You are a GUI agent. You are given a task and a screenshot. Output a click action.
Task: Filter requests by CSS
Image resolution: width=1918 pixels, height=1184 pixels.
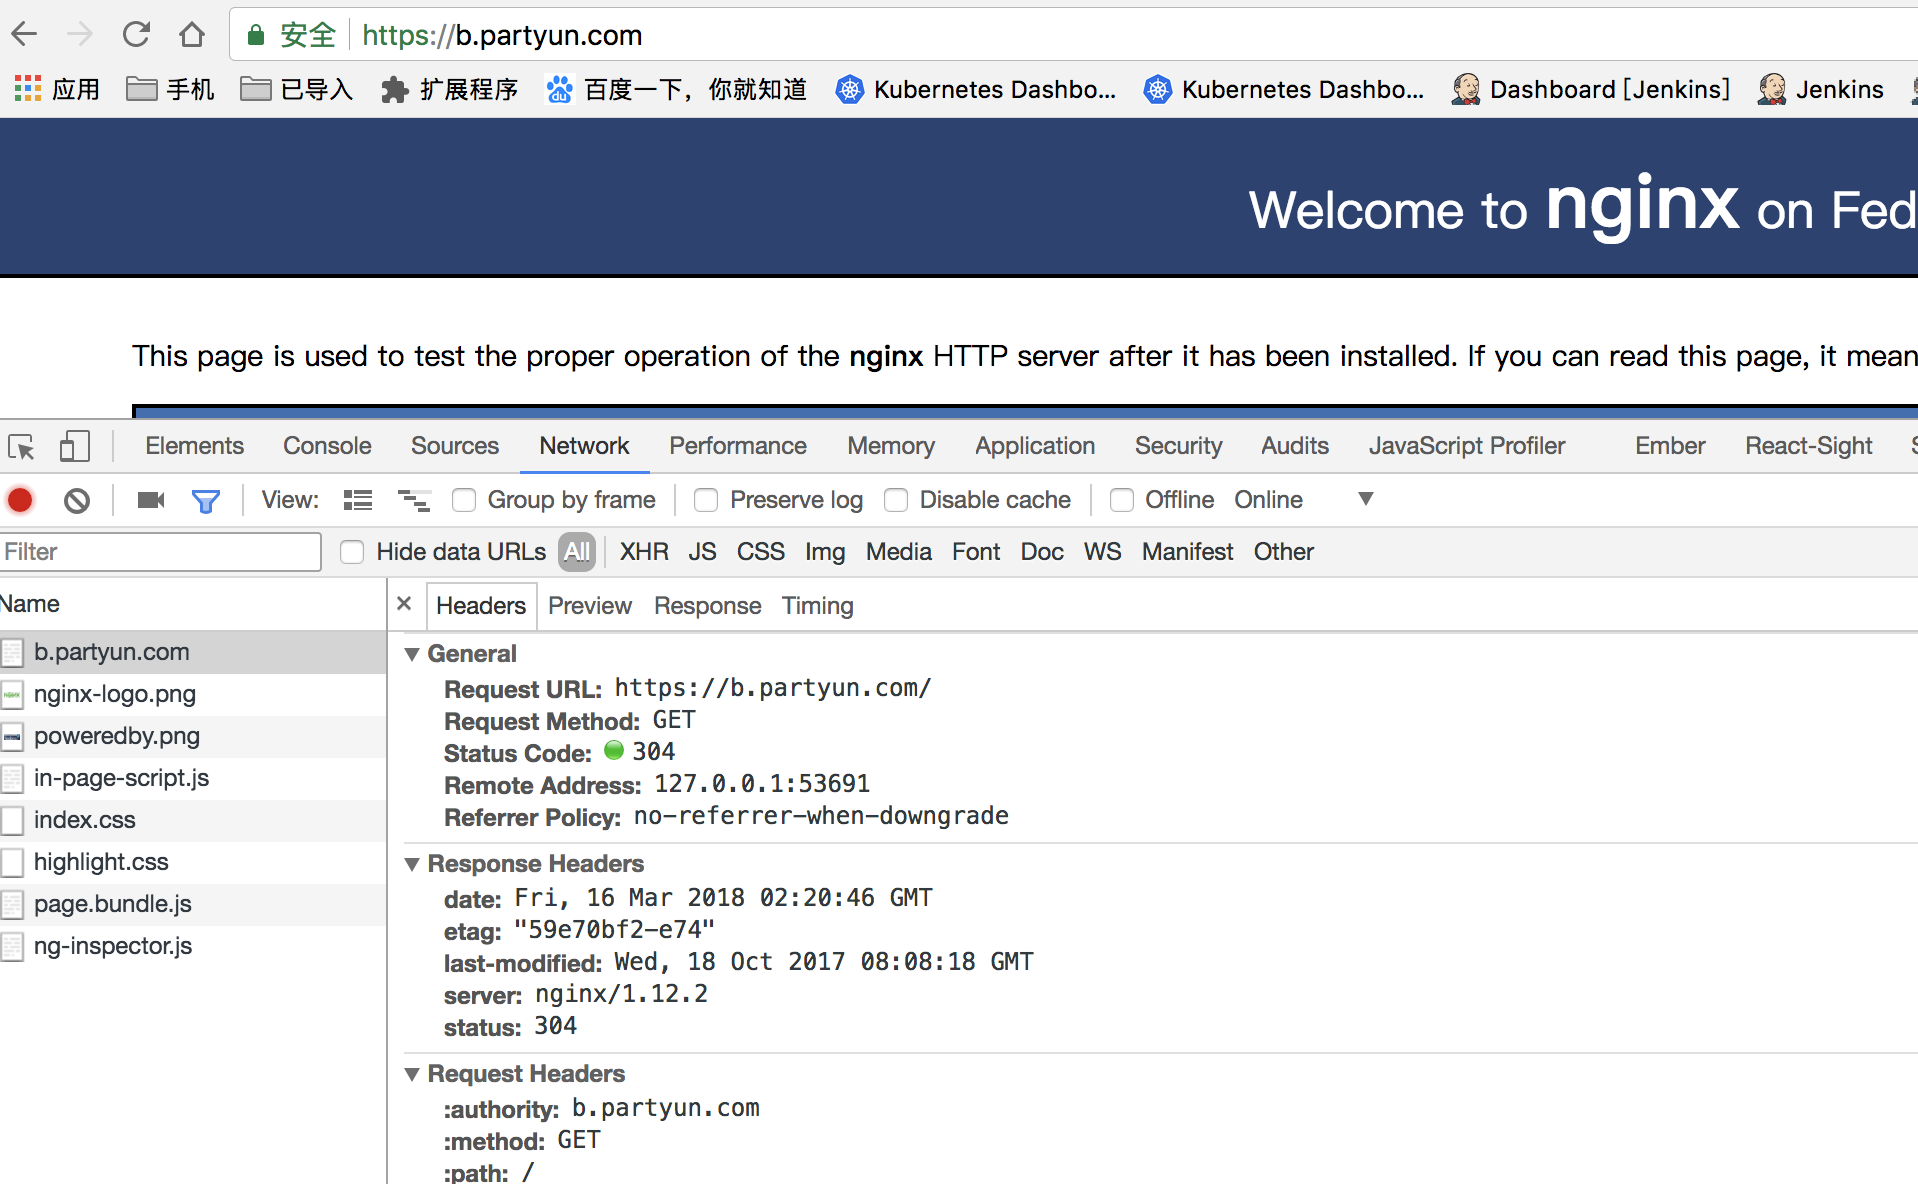point(760,552)
